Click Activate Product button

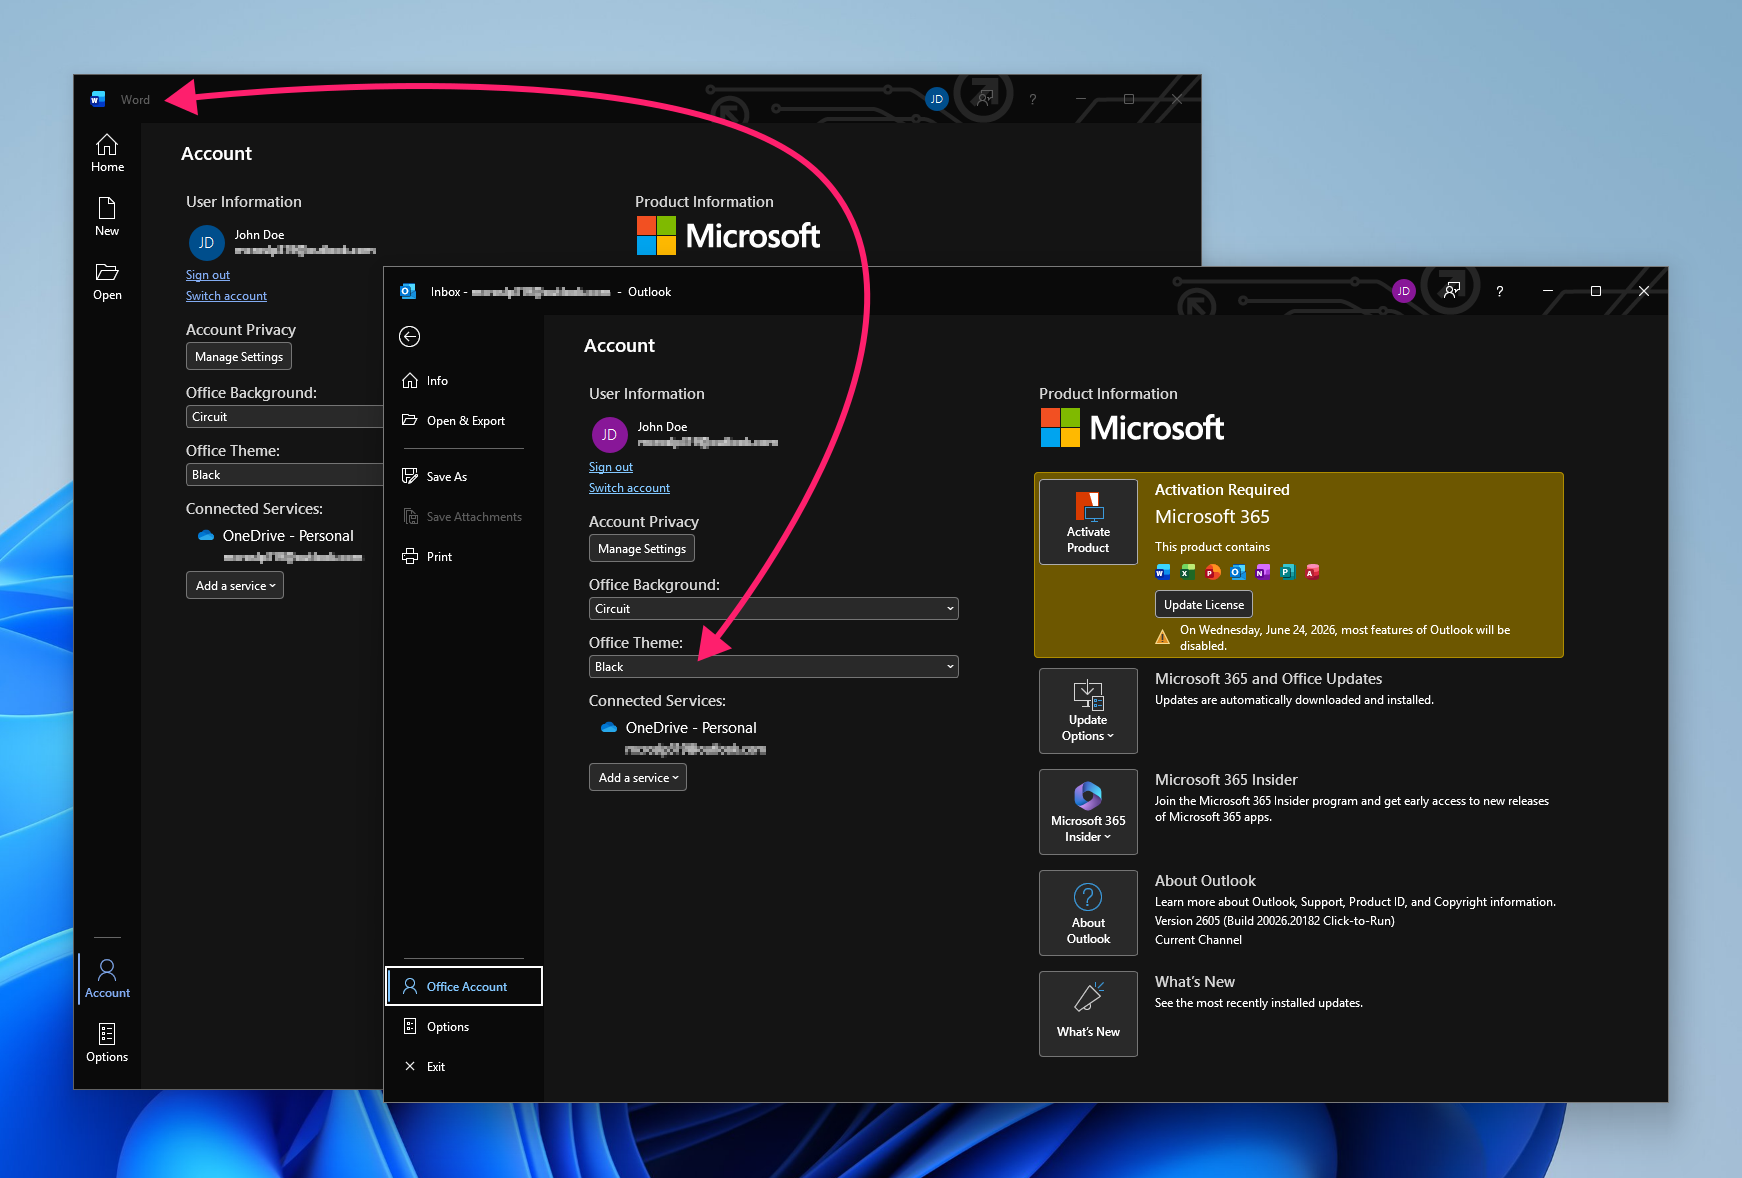point(1088,522)
